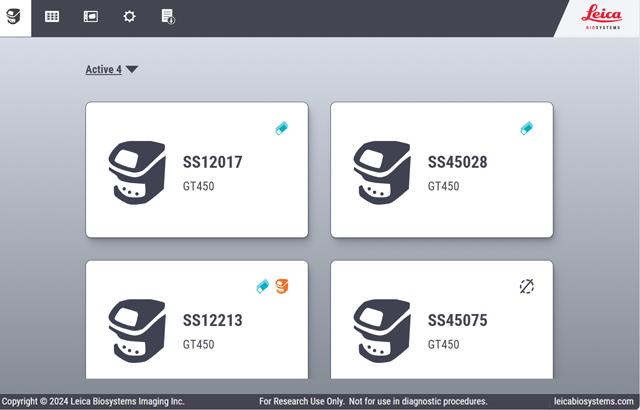Open the grid table view icon
The width and height of the screenshot is (640, 410).
52,17
